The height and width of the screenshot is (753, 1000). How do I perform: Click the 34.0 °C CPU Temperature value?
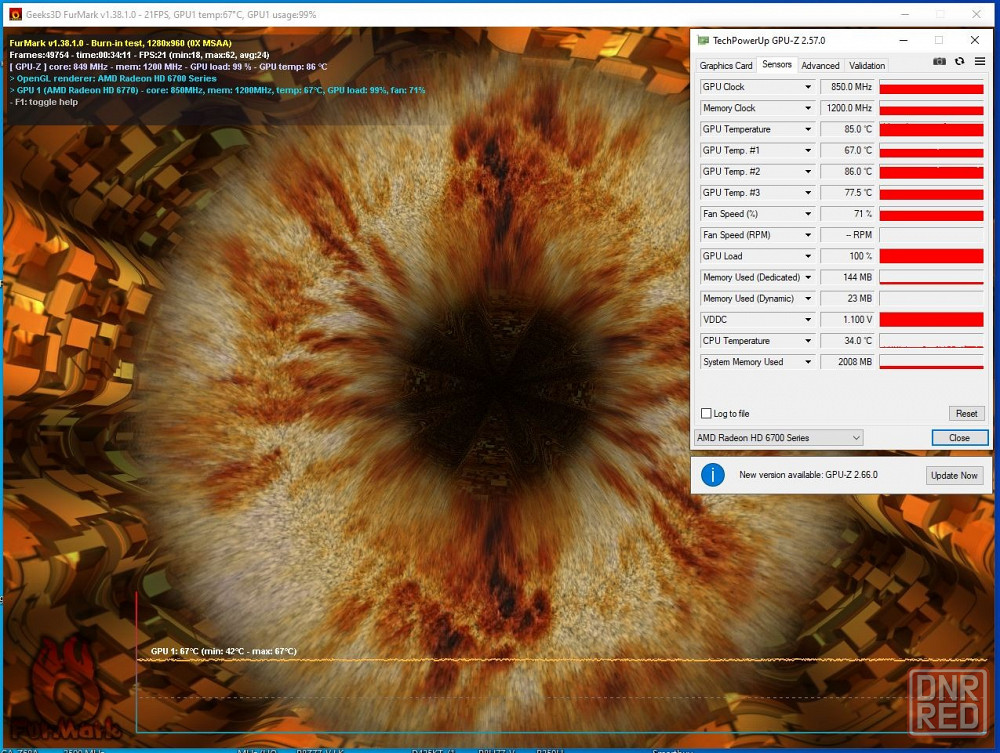[847, 340]
